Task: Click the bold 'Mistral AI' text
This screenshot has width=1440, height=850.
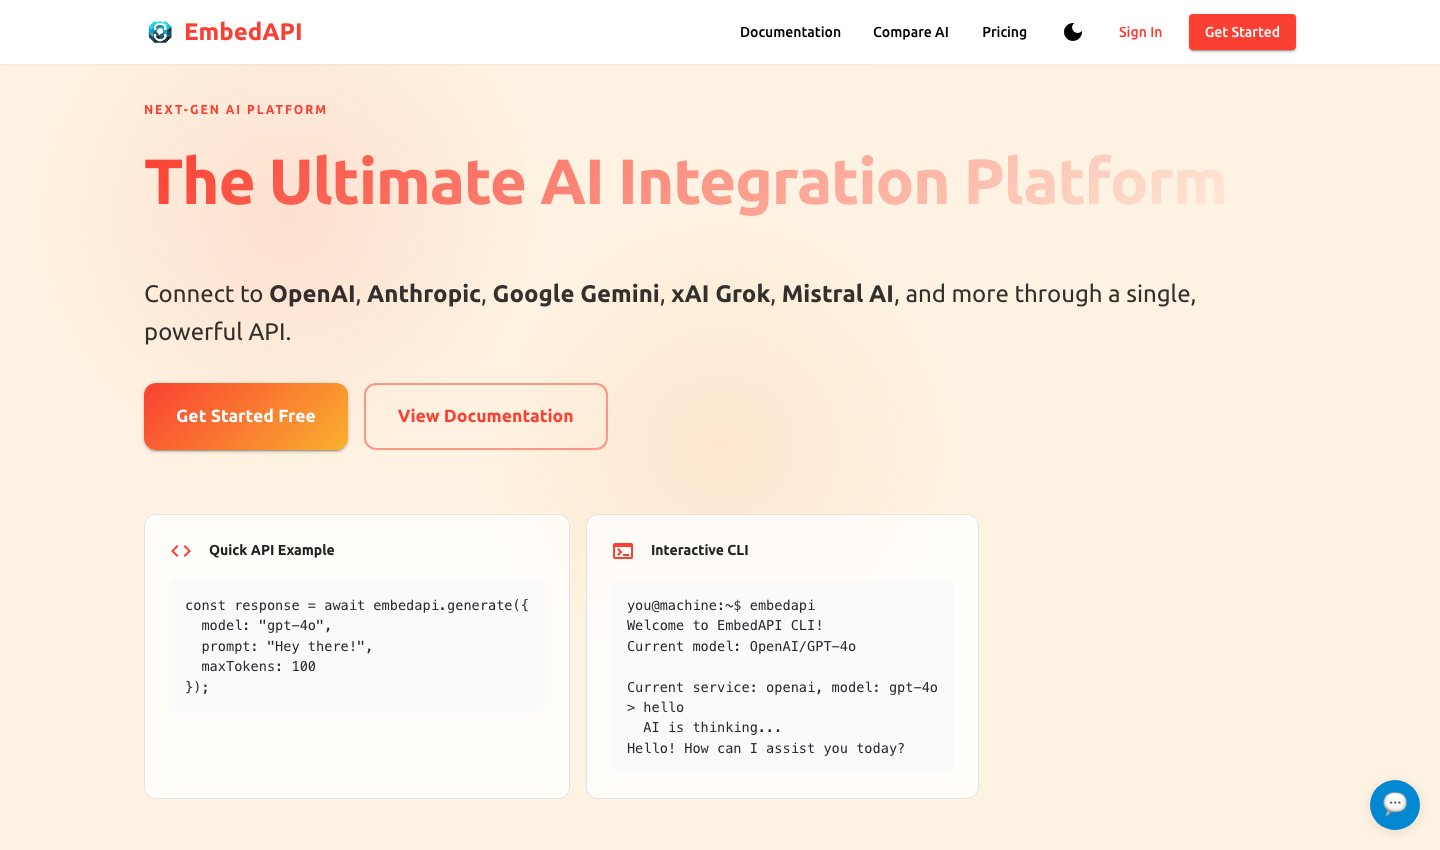Action: click(x=838, y=294)
